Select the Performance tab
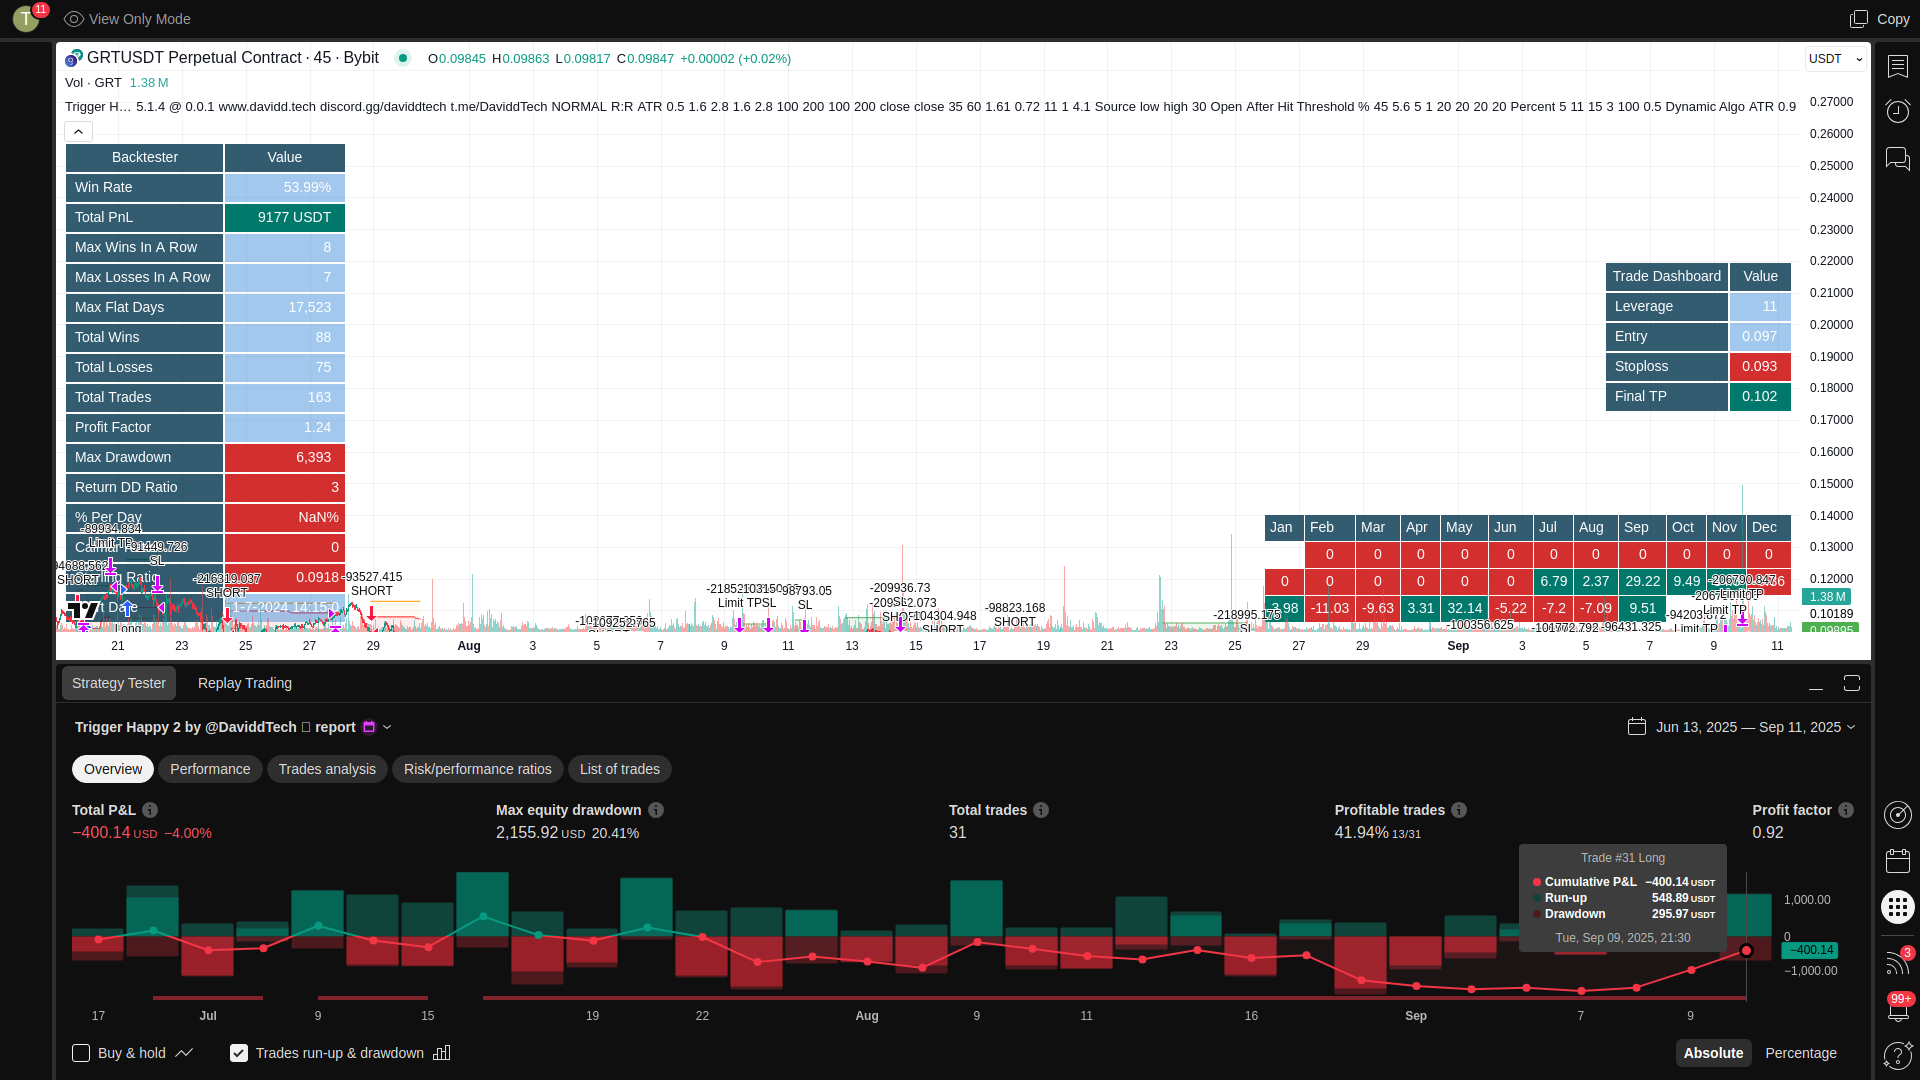The image size is (1920, 1080). pyautogui.click(x=210, y=769)
